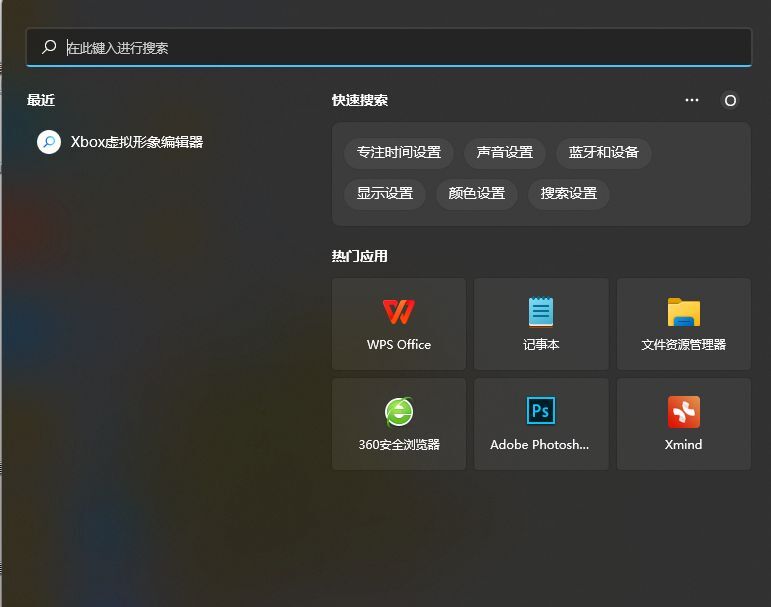Screen dimensions: 771x607
Task: Open 声音设置 quick search
Action: (505, 152)
